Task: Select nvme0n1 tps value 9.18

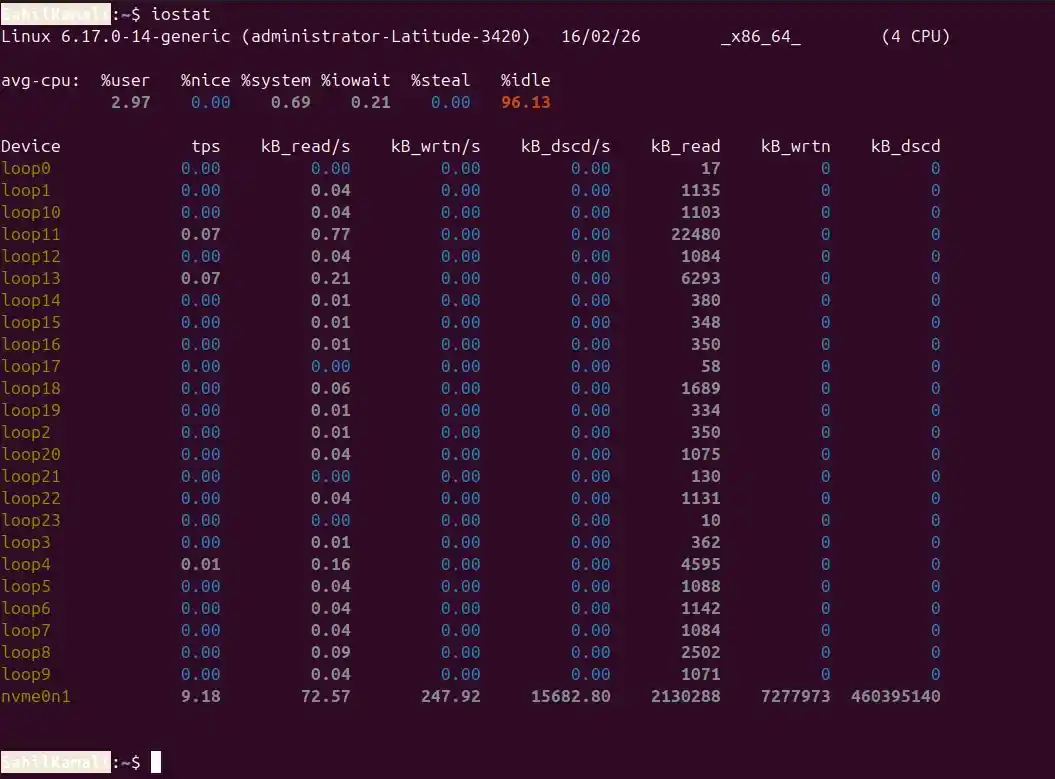Action: coord(201,696)
